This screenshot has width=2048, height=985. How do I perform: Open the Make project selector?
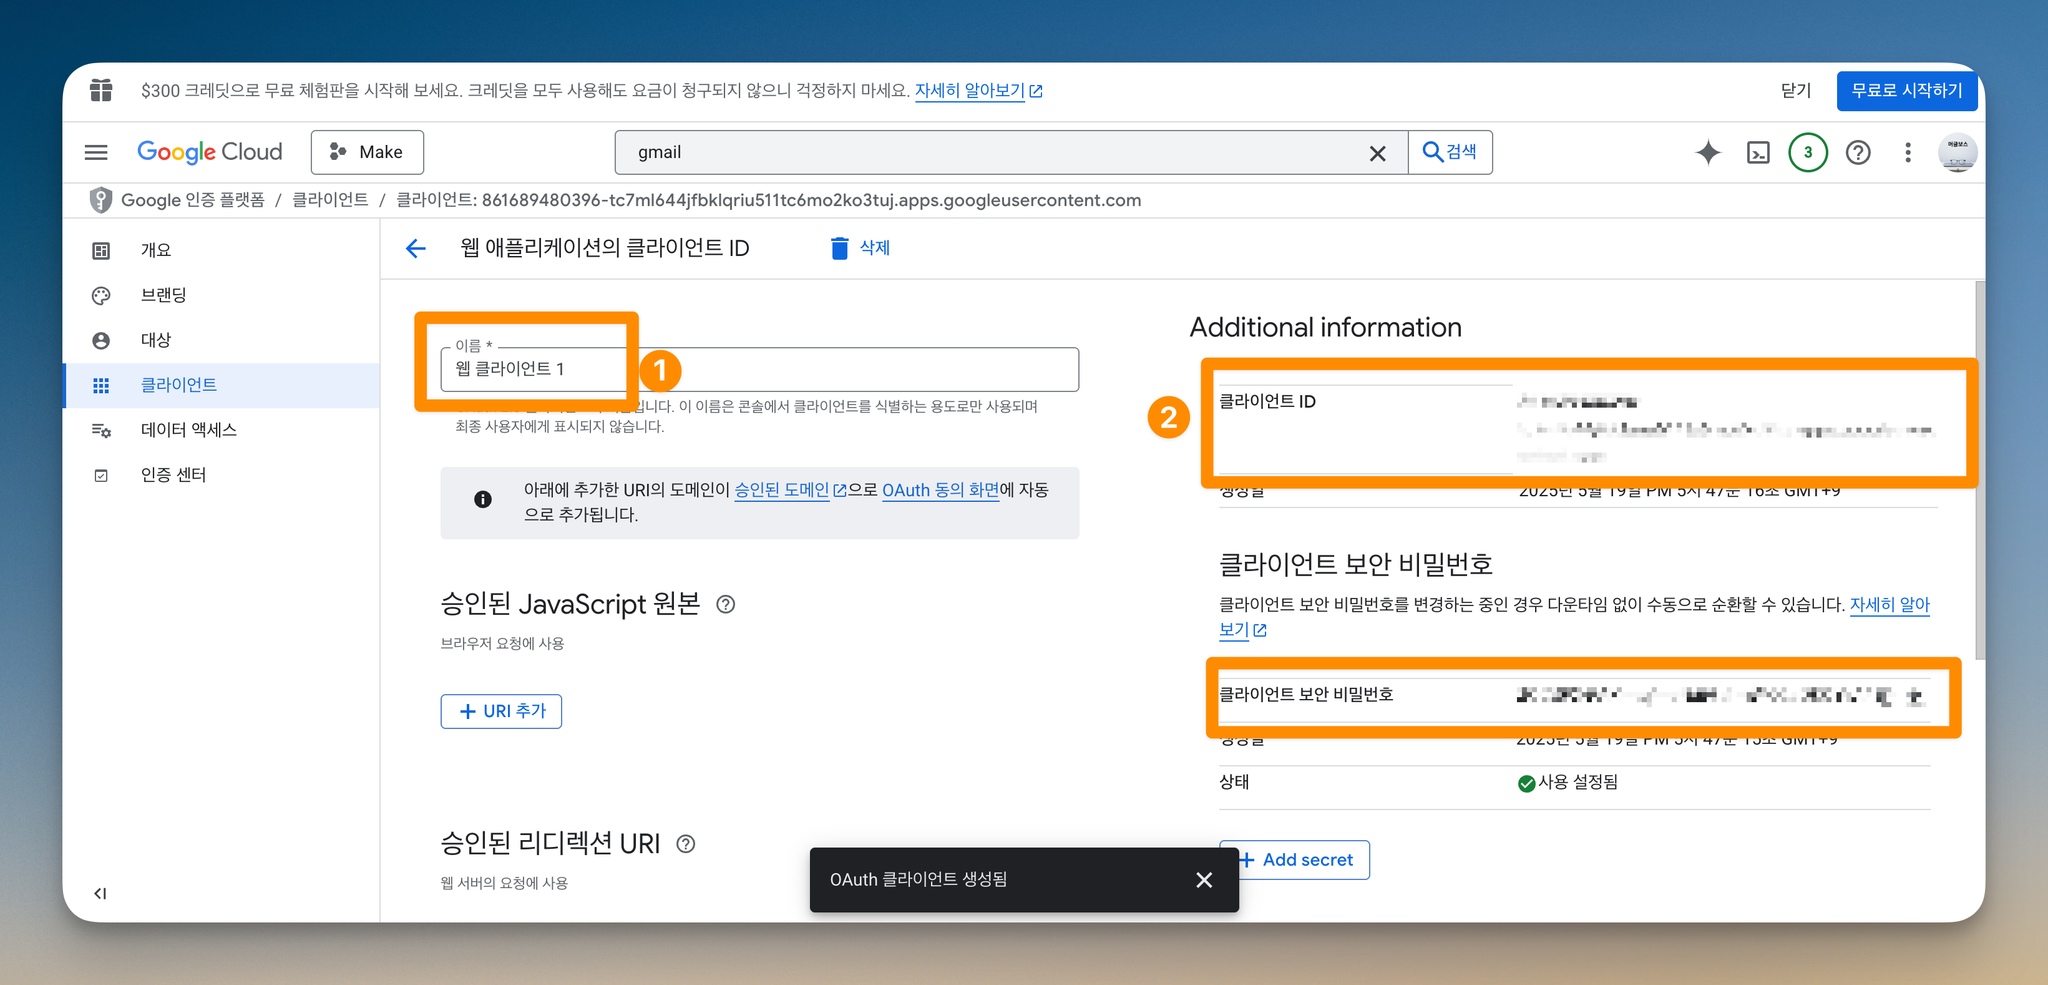coord(367,152)
